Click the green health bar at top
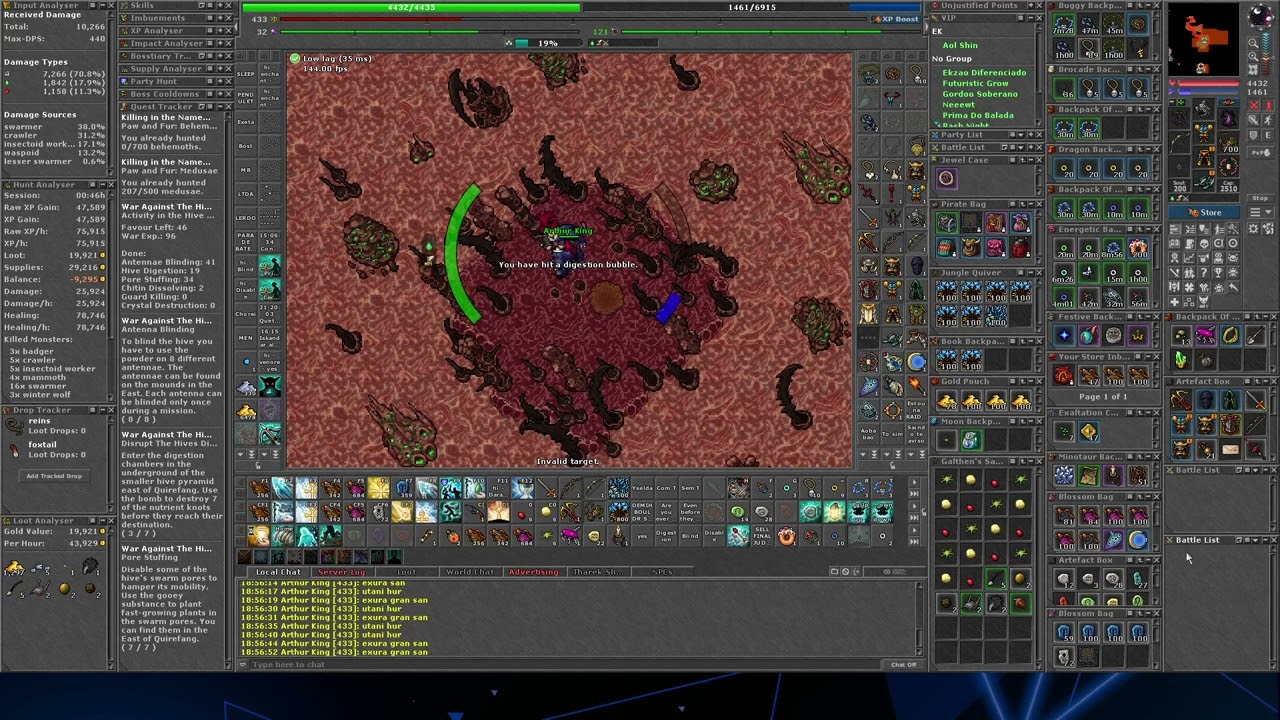 pyautogui.click(x=411, y=7)
